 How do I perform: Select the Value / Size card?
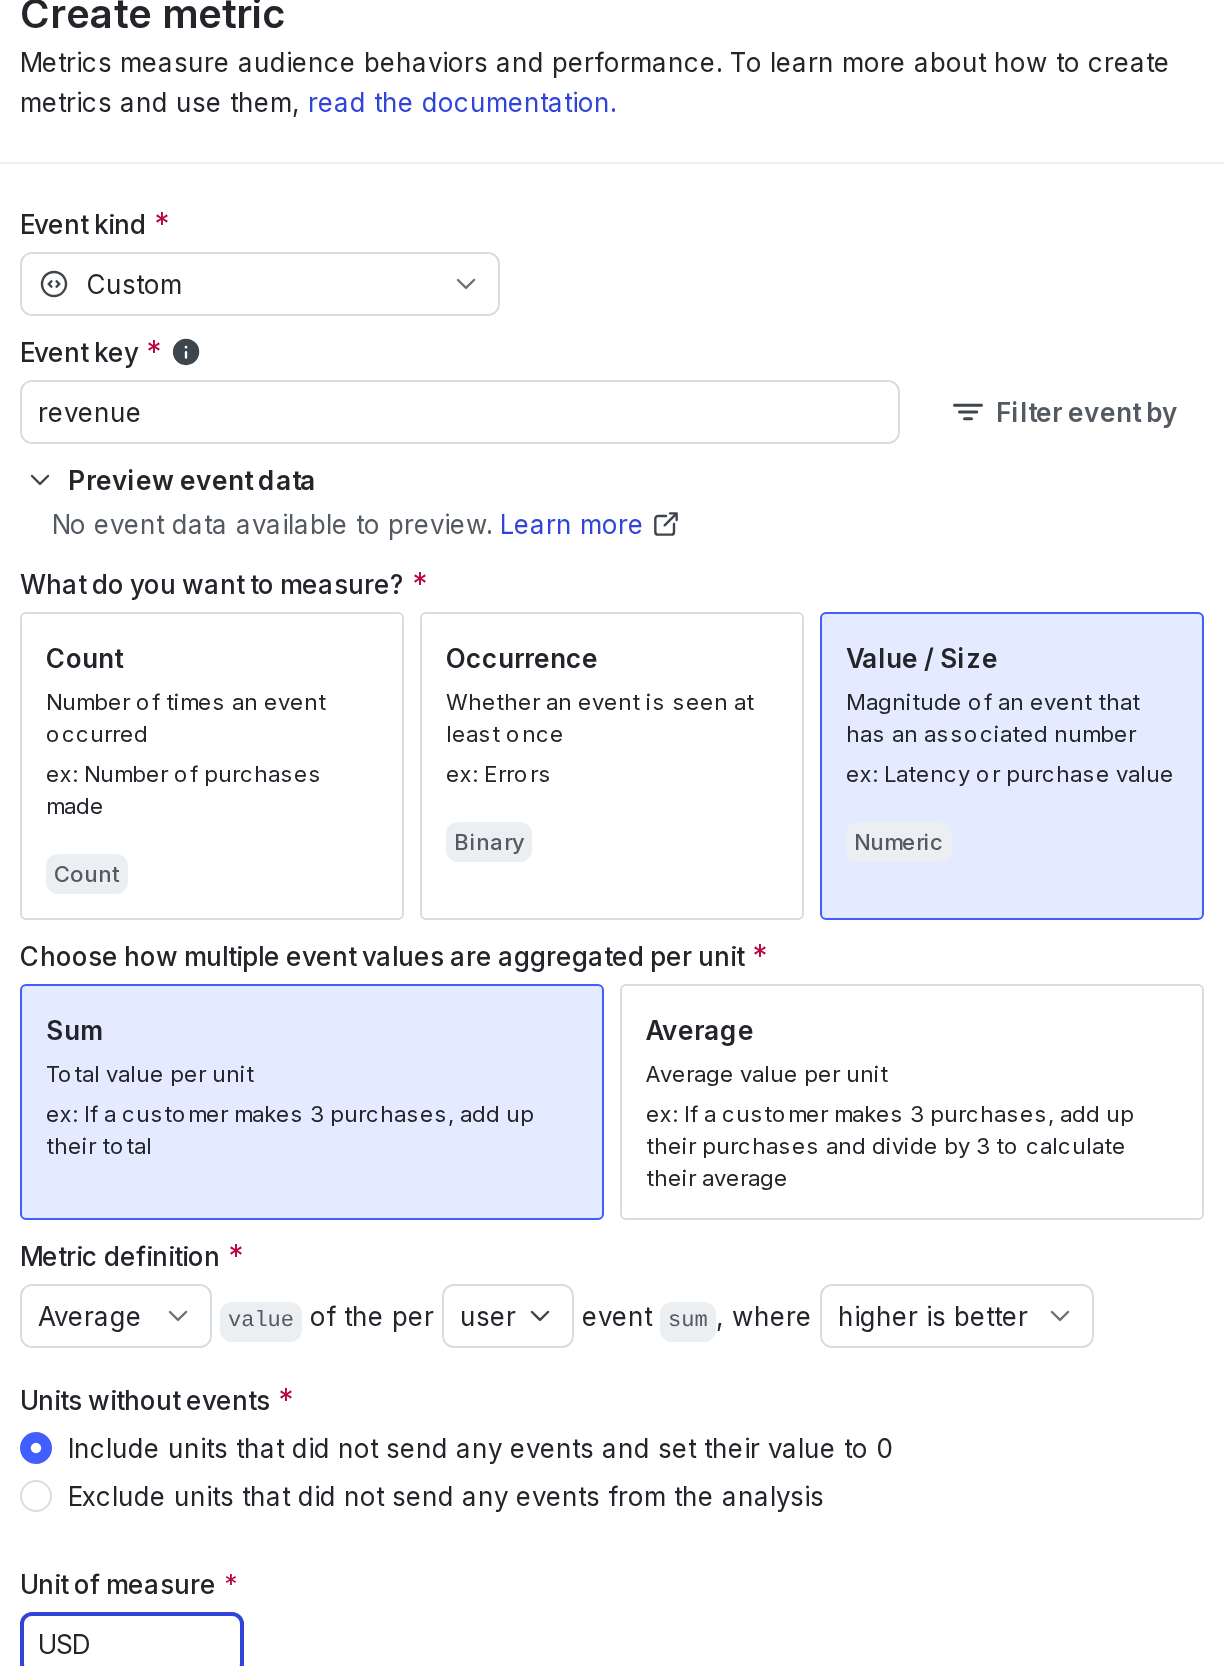point(1011,765)
